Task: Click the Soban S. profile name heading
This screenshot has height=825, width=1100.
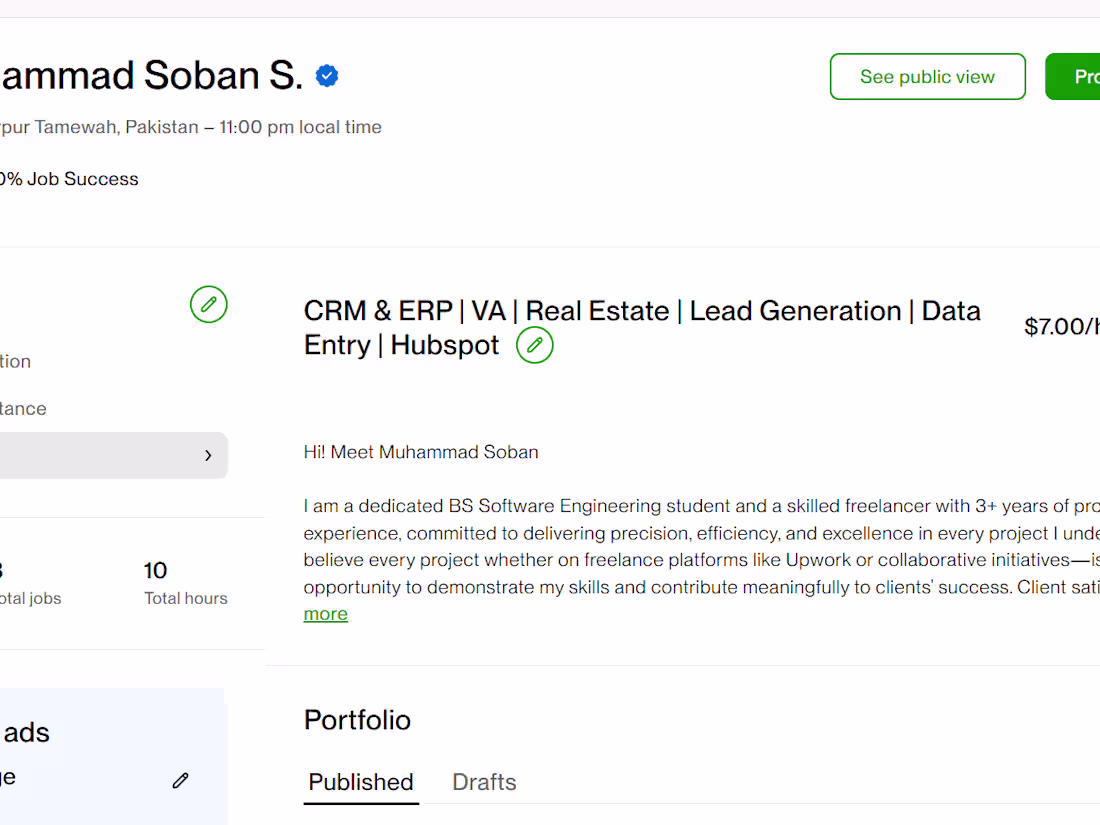Action: tap(150, 76)
